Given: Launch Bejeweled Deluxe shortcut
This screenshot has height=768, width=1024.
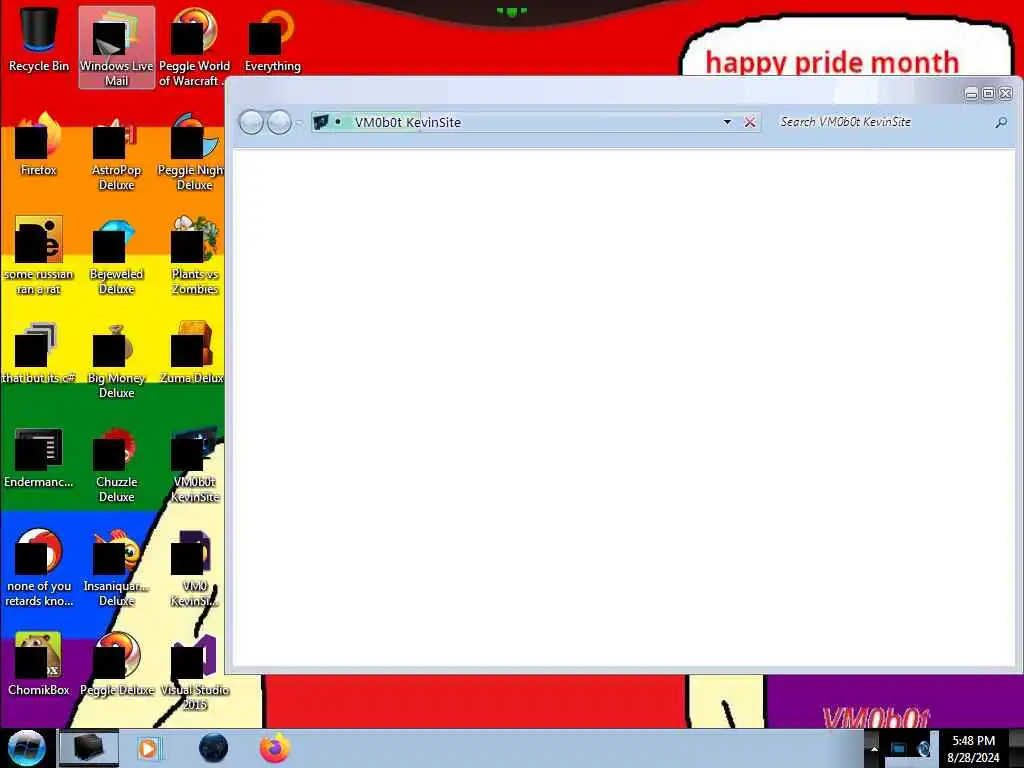Looking at the screenshot, I should click(116, 255).
